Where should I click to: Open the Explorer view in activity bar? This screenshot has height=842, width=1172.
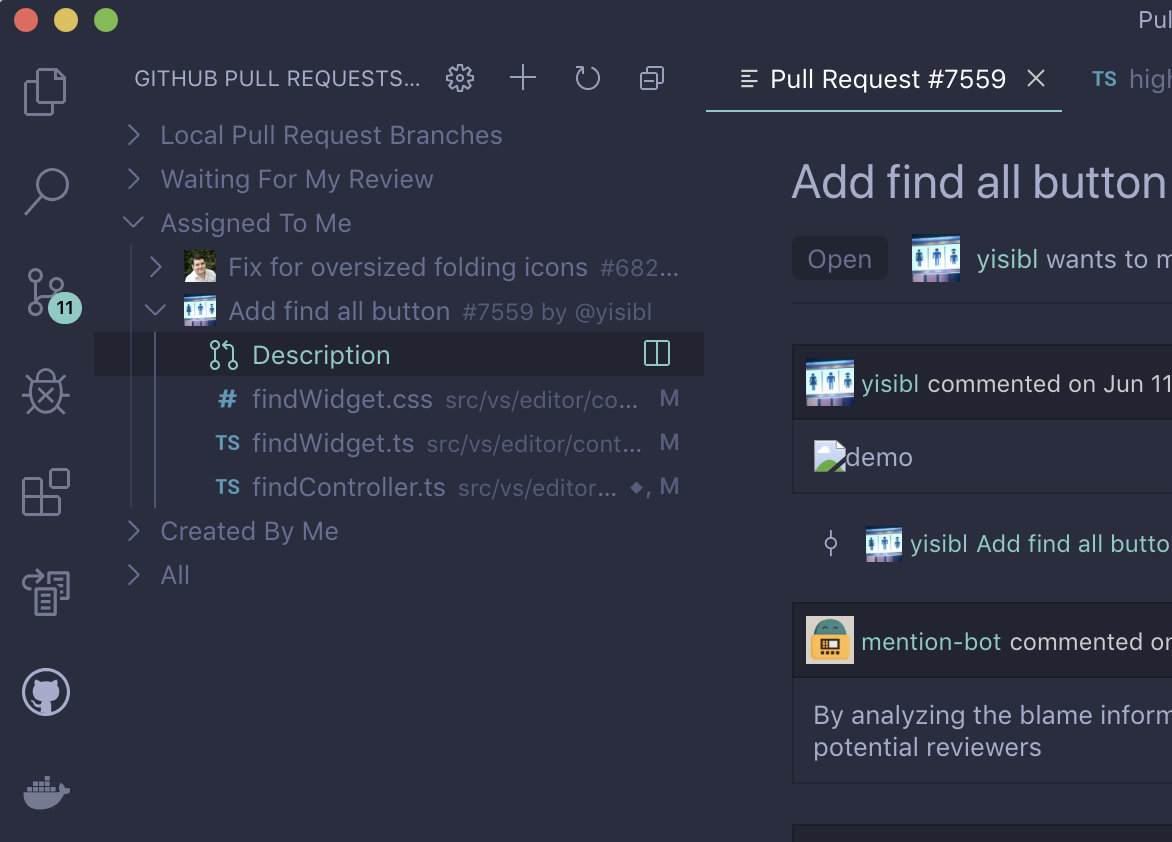point(45,91)
